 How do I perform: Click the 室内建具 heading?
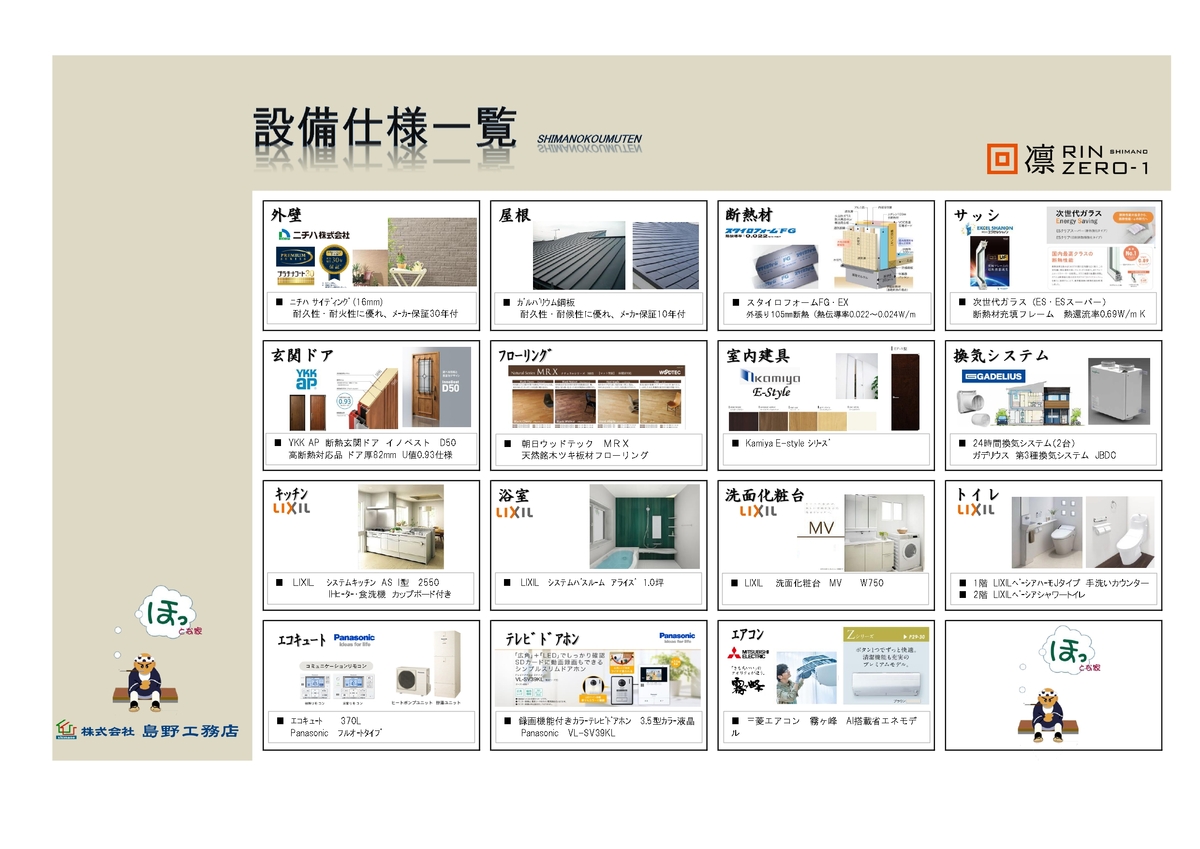tap(757, 355)
